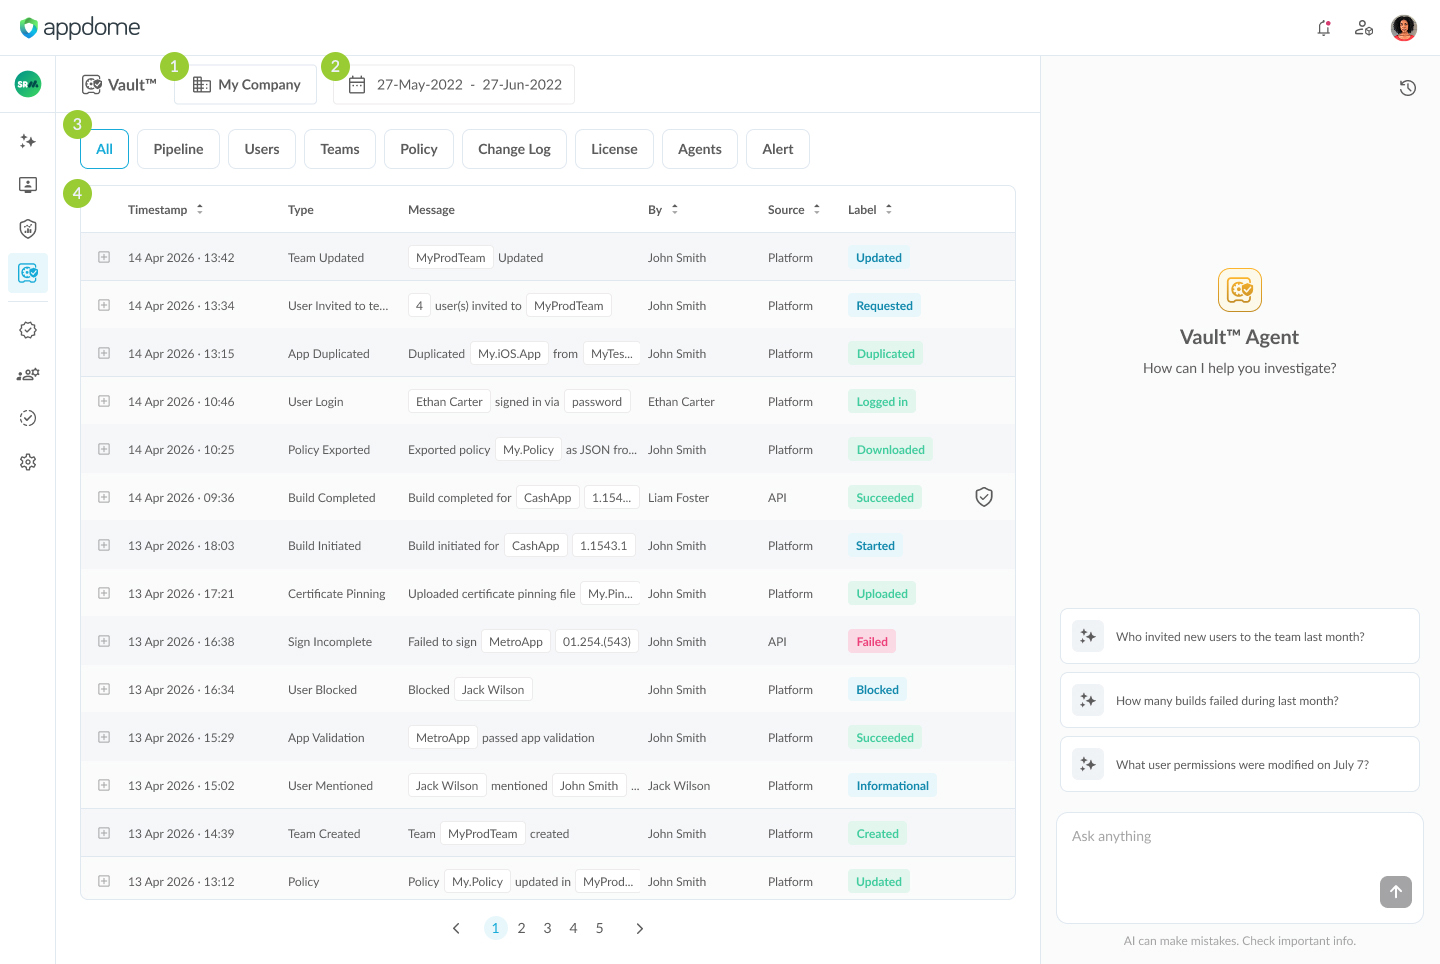Viewport: 1440px width, 964px height.
Task: Go to page 2
Action: [x=521, y=928]
